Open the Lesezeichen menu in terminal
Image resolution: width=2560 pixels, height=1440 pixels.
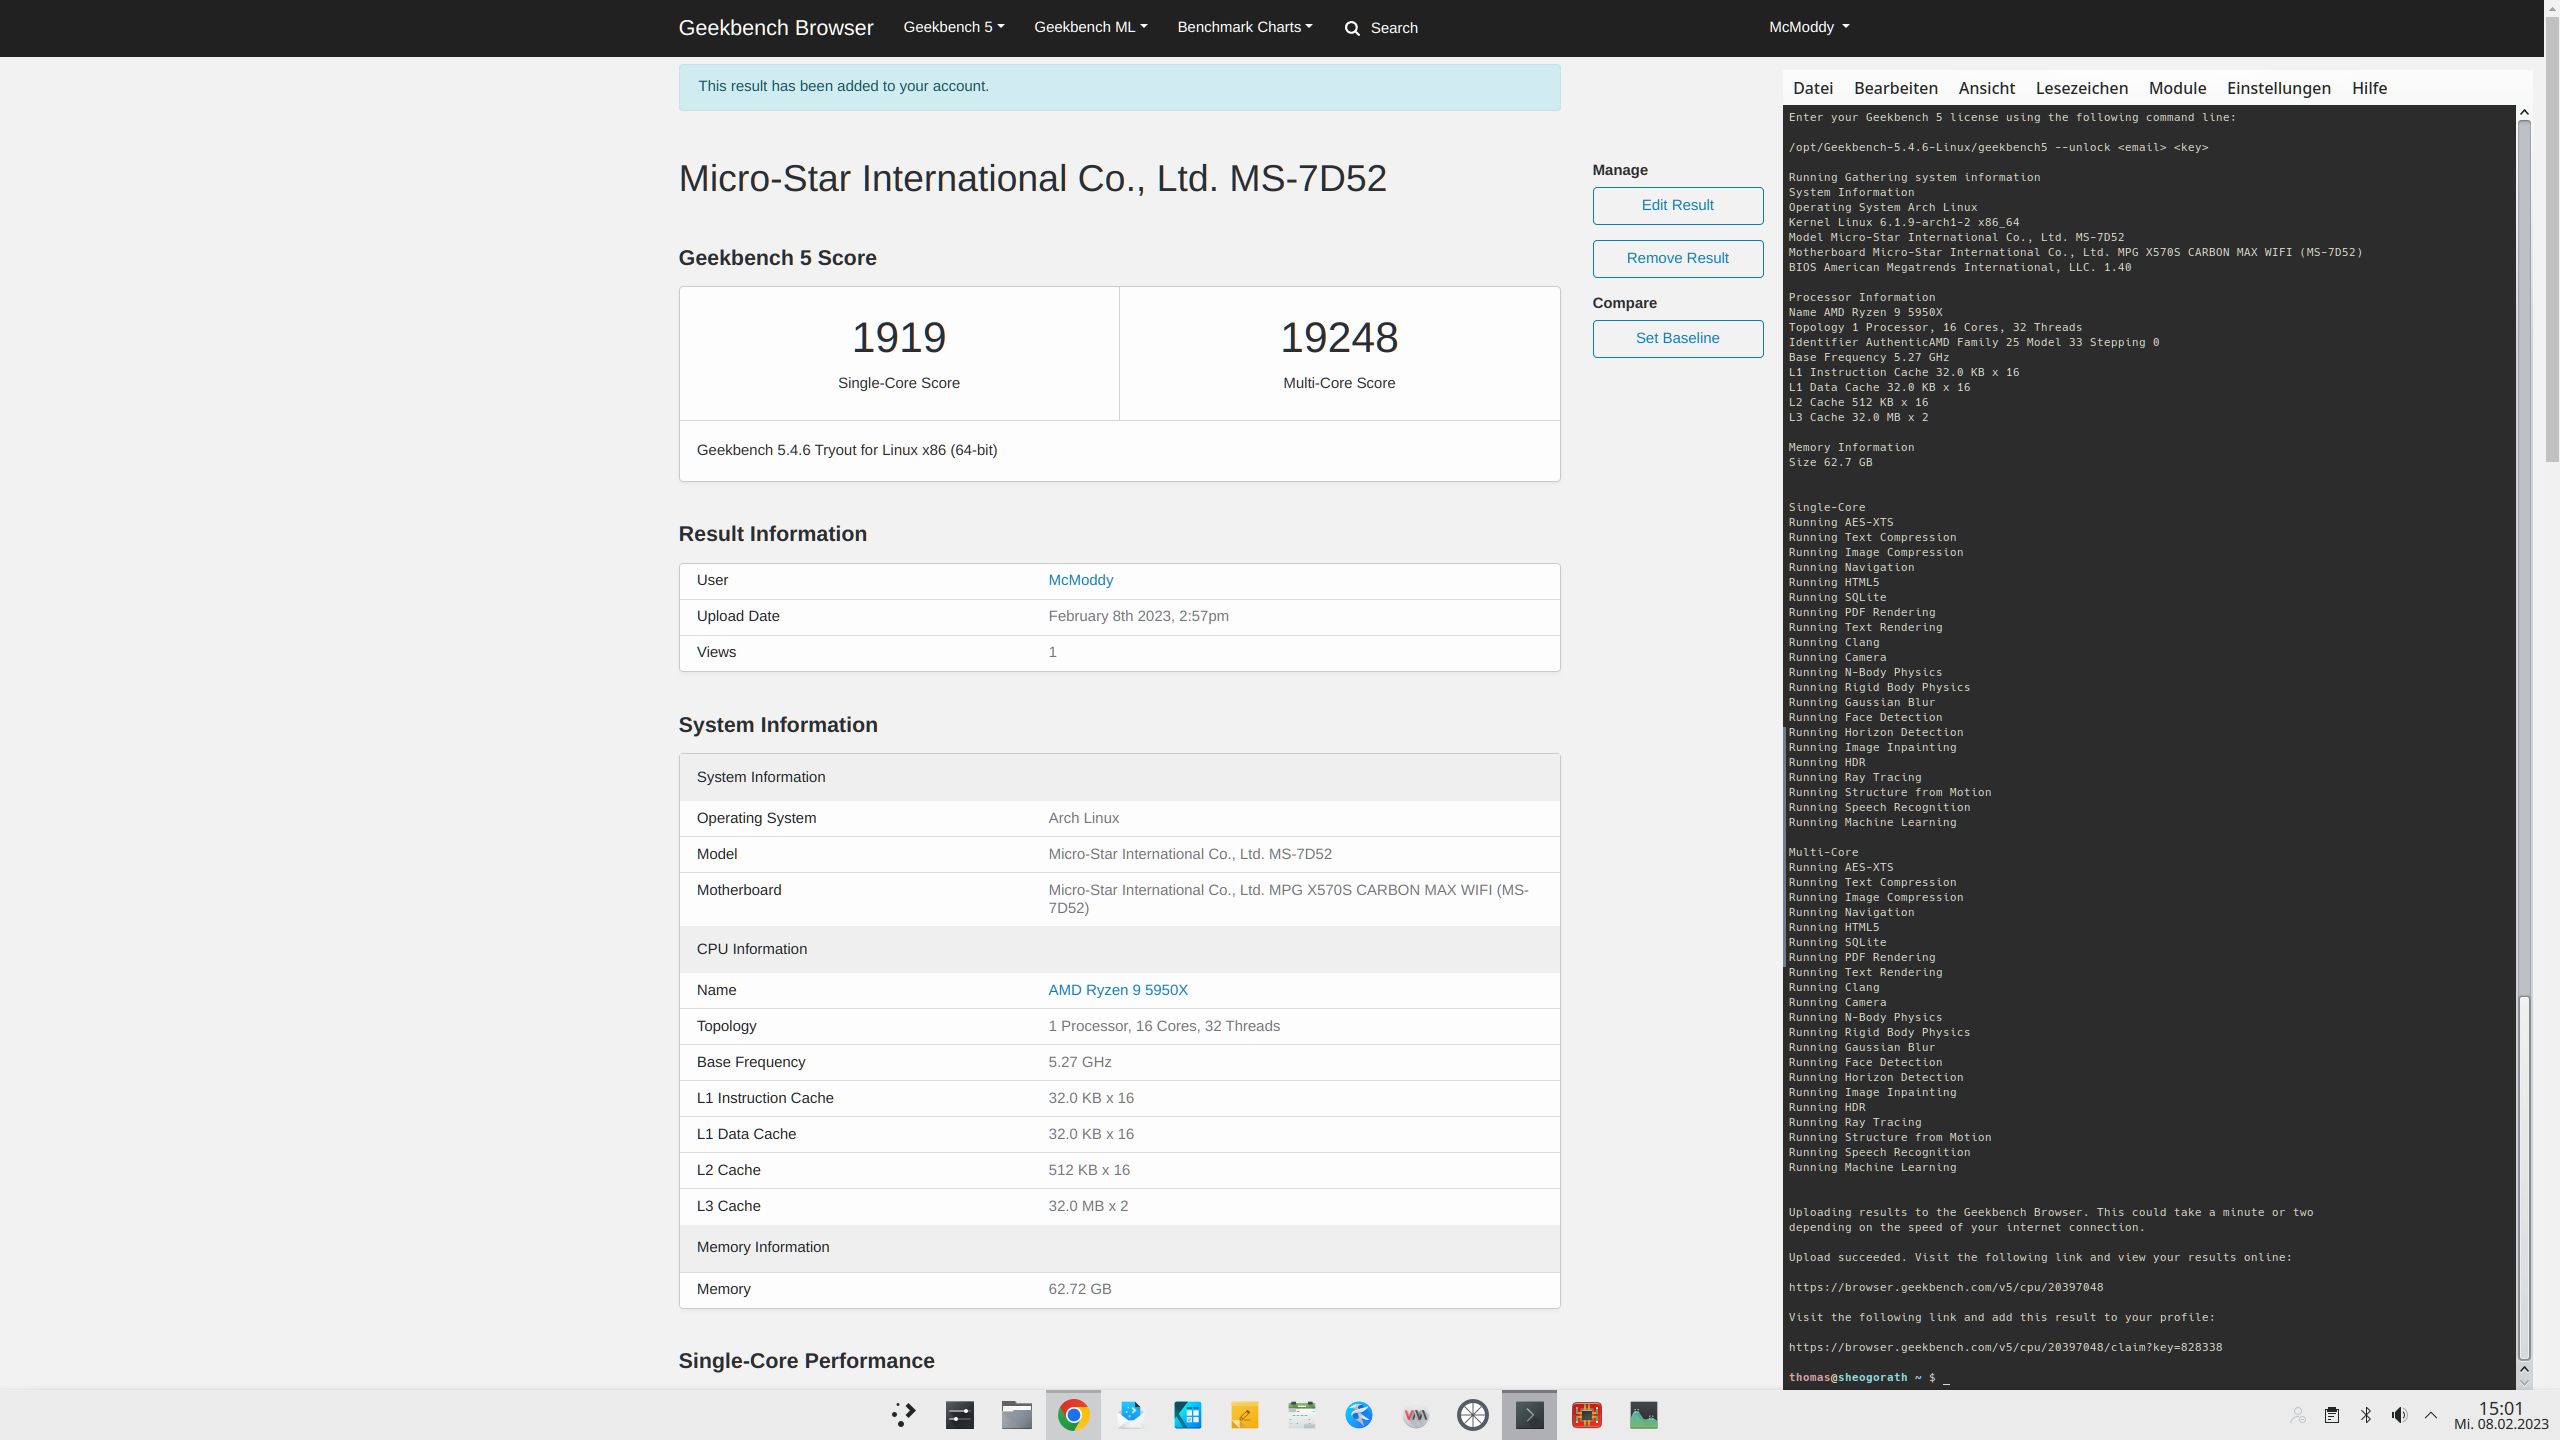[2082, 88]
